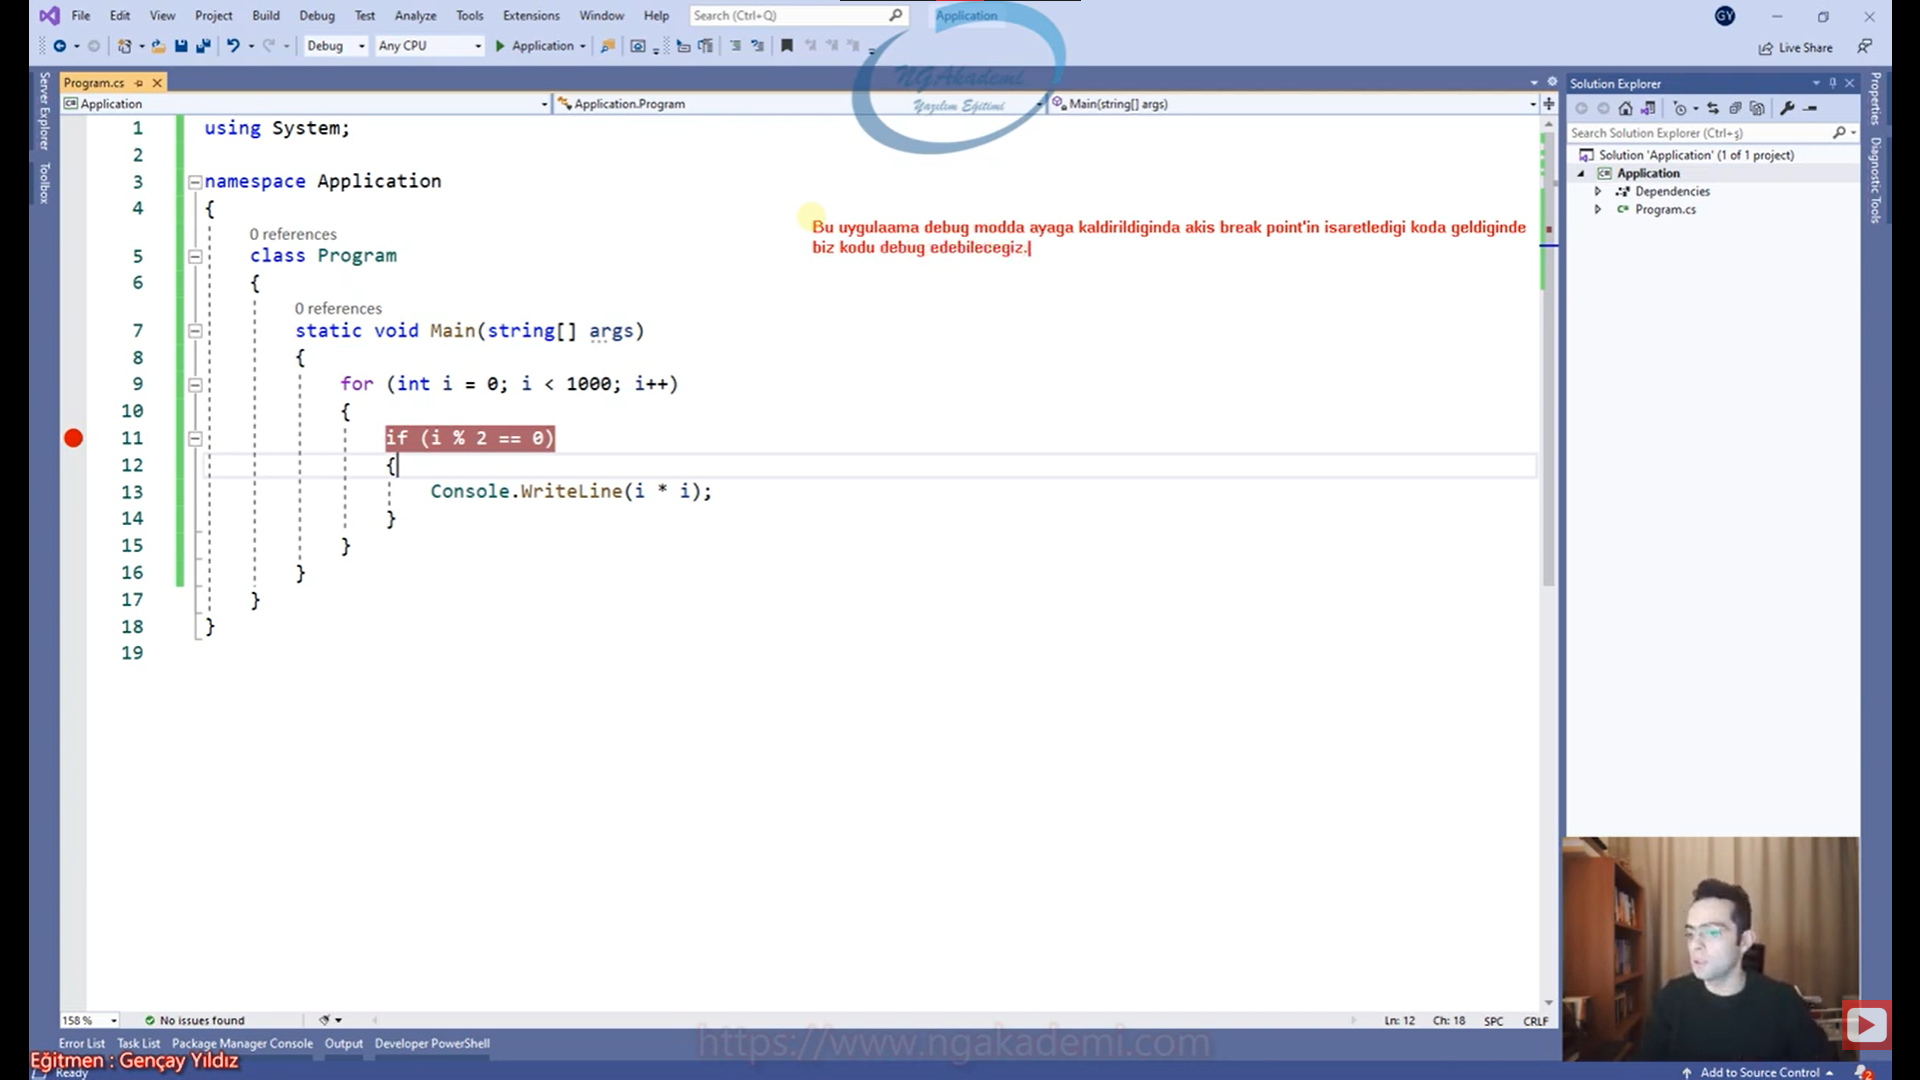Open the Server Explorer side tab
Screen dimensions: 1920x1080
tap(44, 111)
